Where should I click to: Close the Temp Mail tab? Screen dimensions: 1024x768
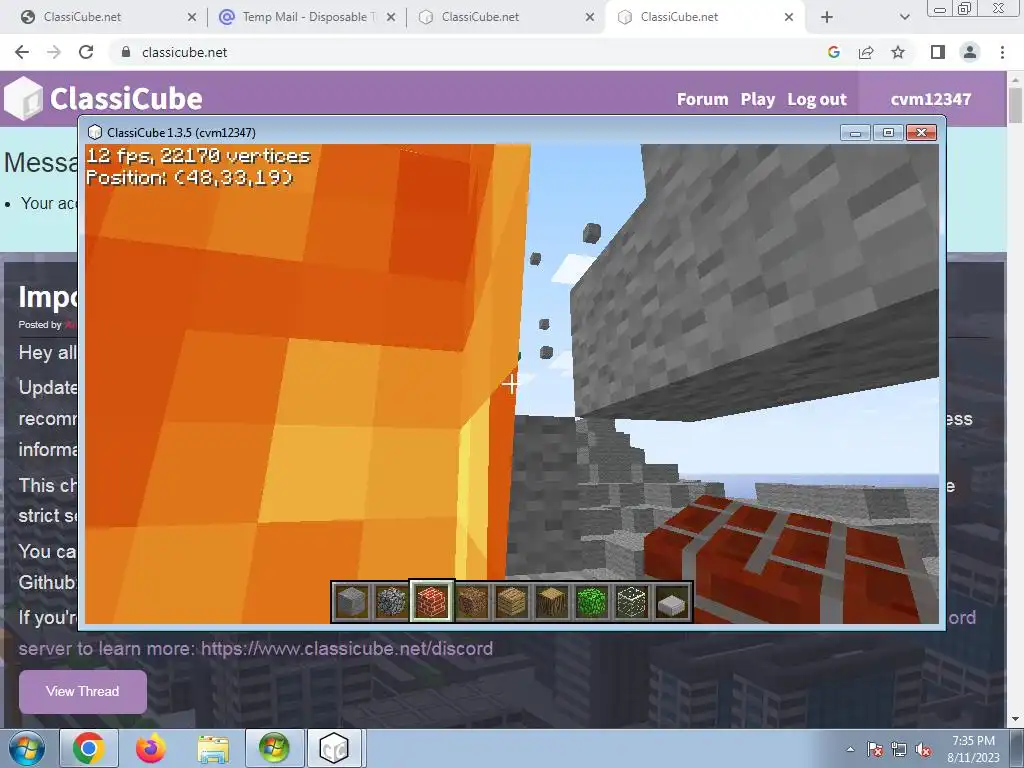tap(391, 17)
